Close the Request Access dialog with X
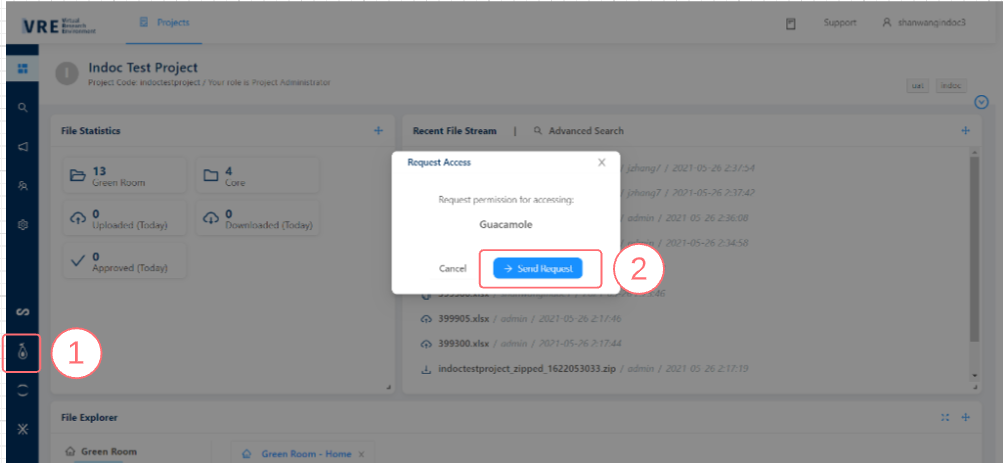The width and height of the screenshot is (1003, 463). pos(601,162)
